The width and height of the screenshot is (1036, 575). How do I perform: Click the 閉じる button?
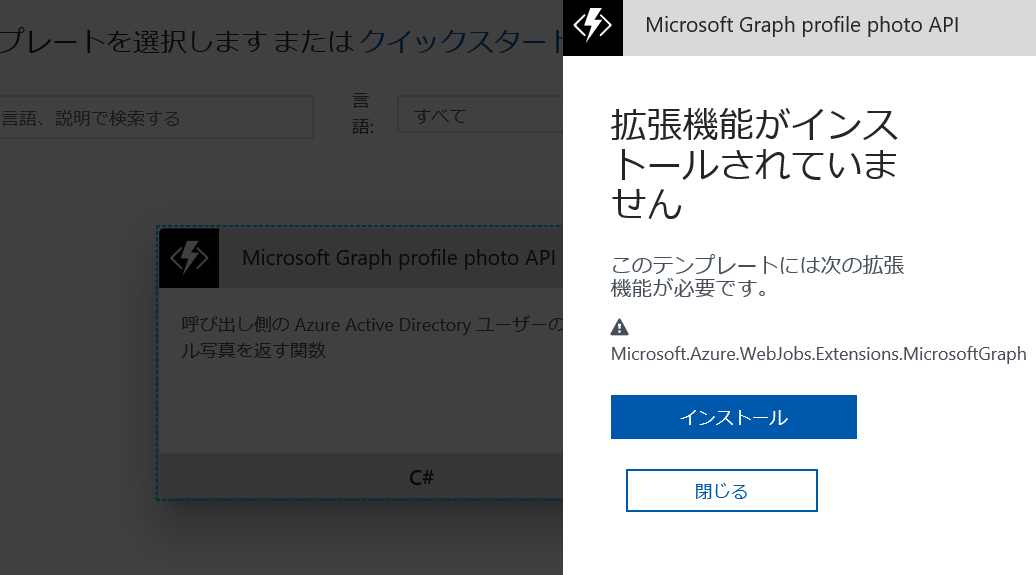722,490
